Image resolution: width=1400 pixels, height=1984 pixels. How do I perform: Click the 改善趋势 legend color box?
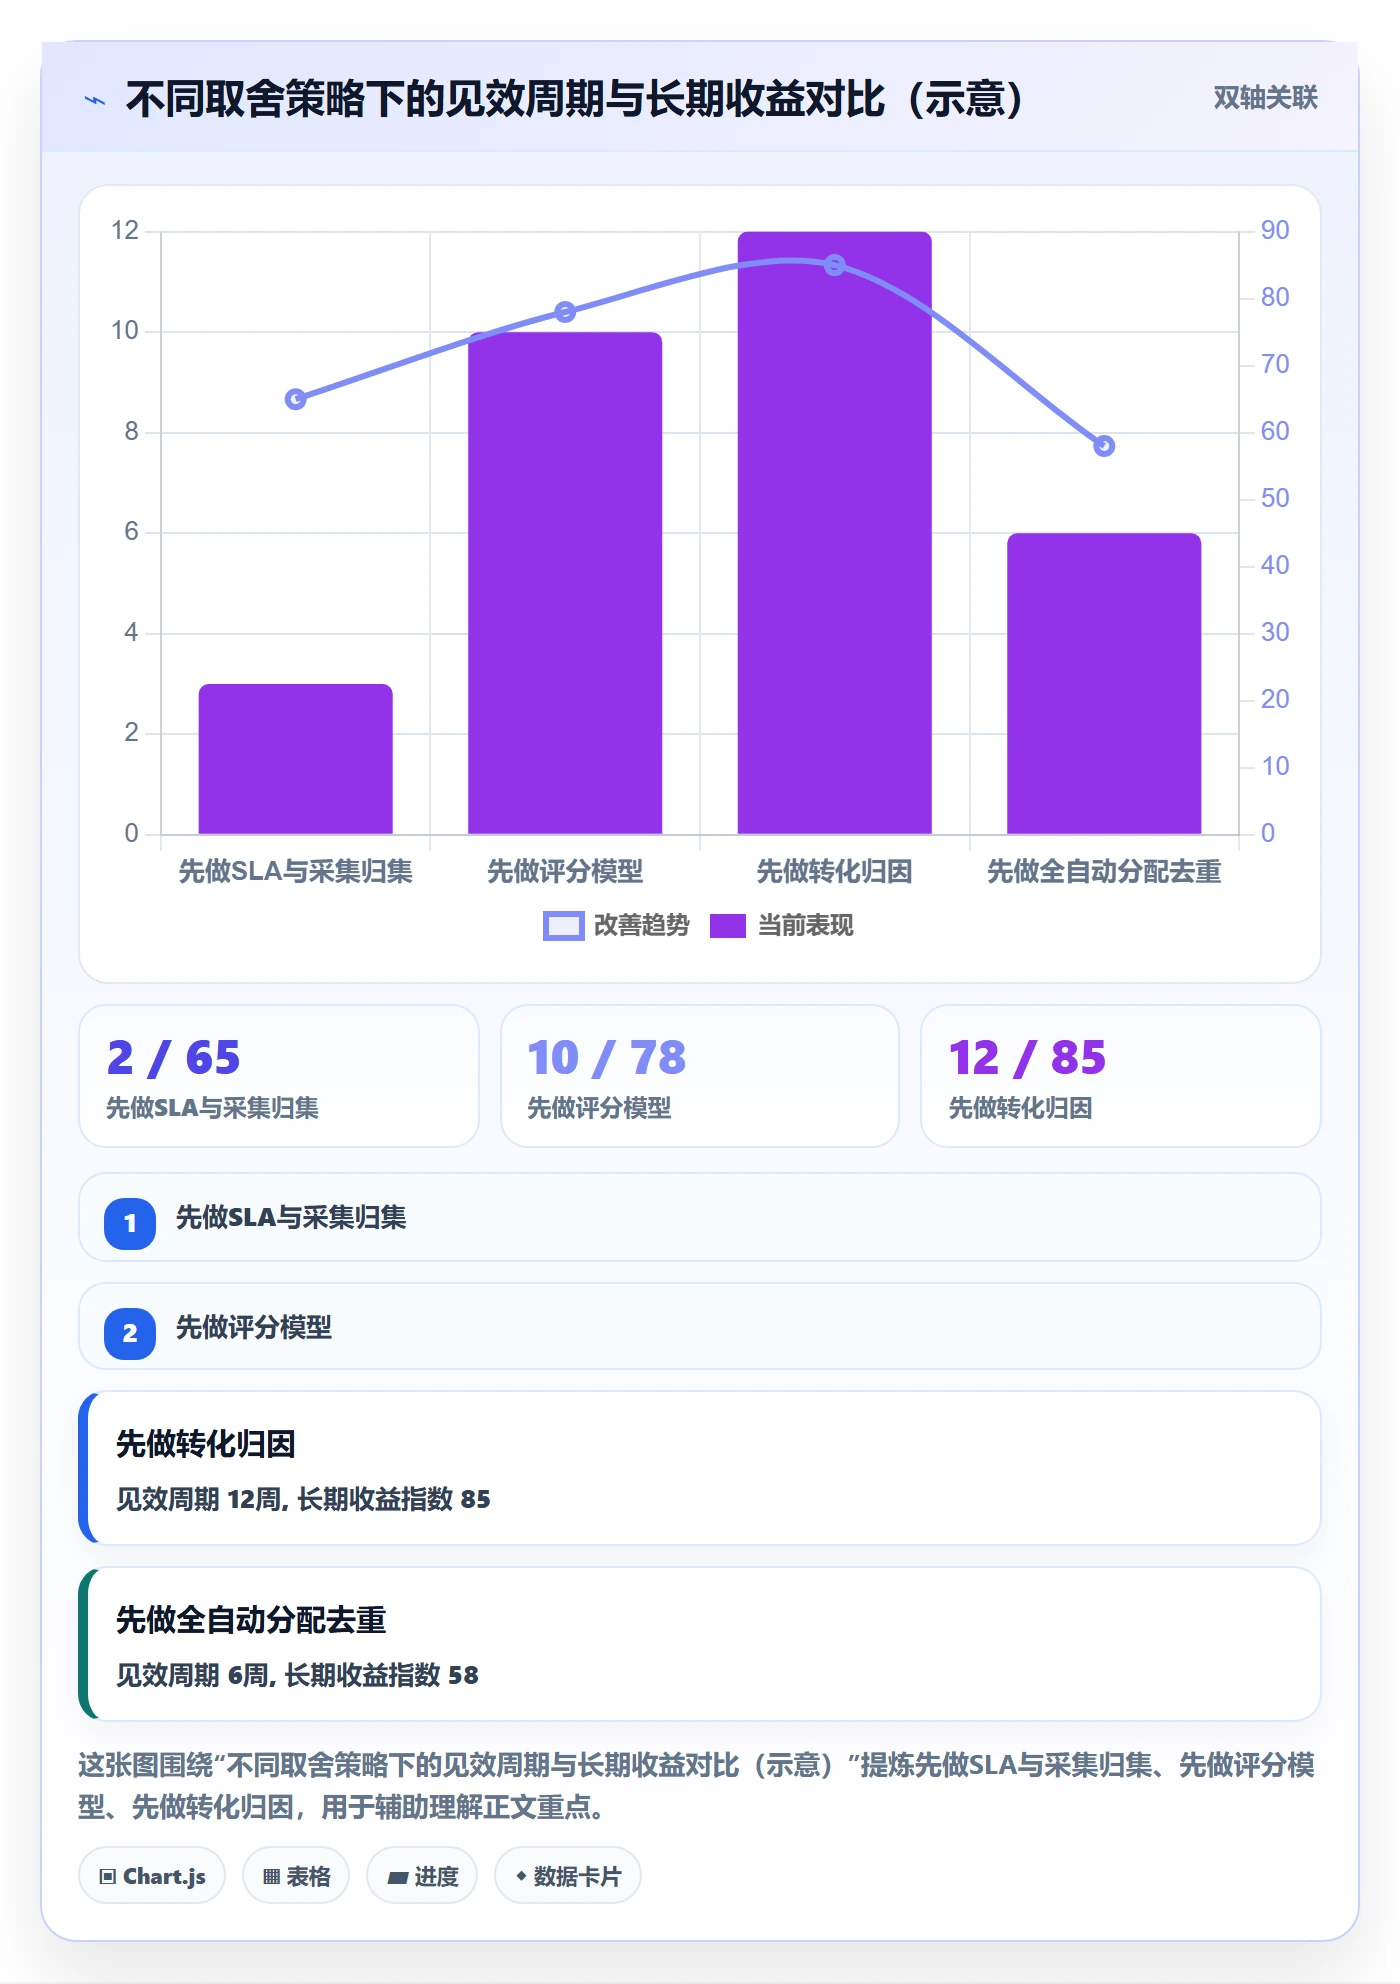[563, 926]
